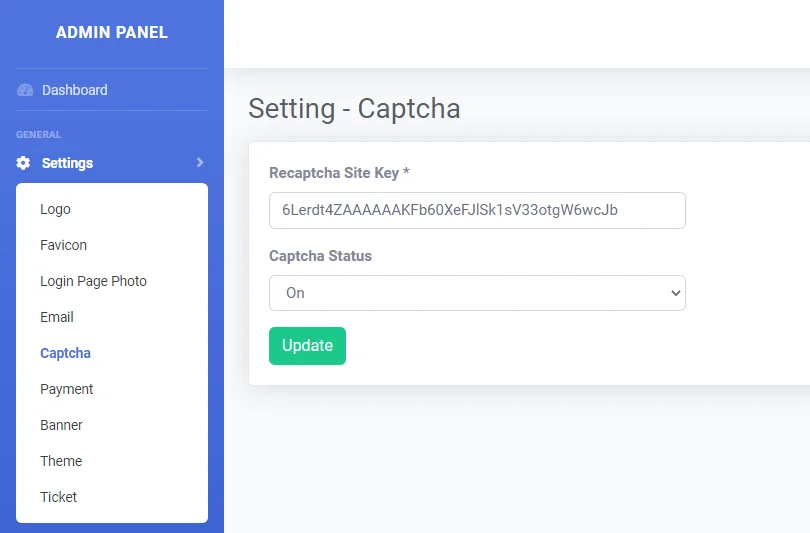Open the Dashboard link
Viewport: 810px width, 533px height.
point(75,90)
